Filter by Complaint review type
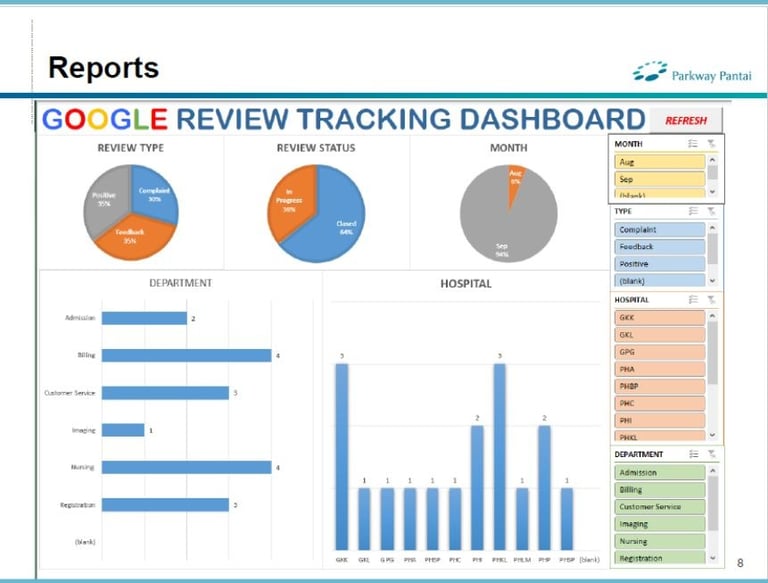 (x=659, y=229)
